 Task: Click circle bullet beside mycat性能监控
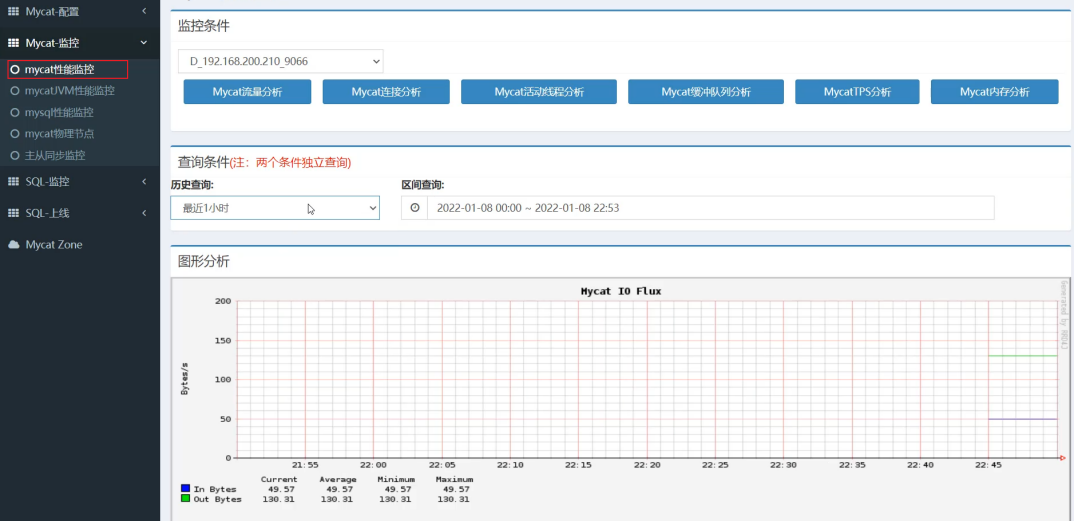point(15,69)
